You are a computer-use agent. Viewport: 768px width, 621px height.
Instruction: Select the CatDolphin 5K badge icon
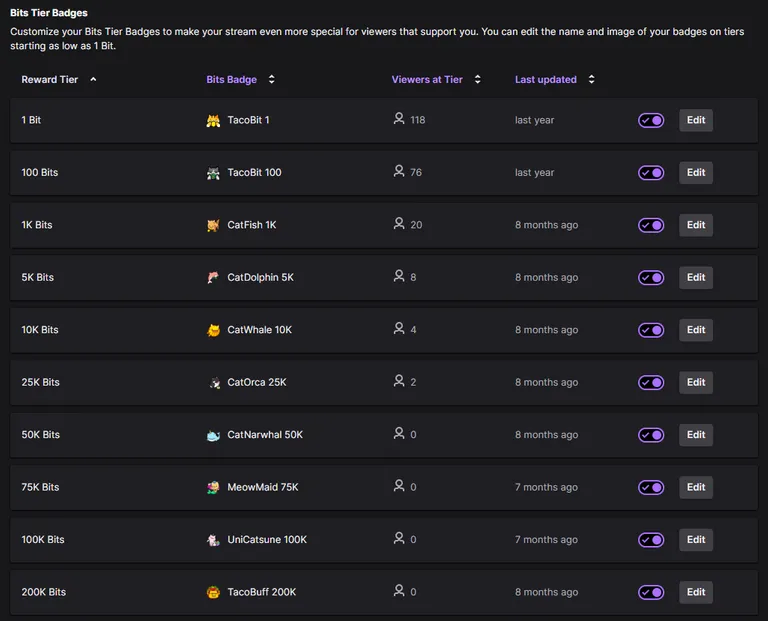(213, 278)
